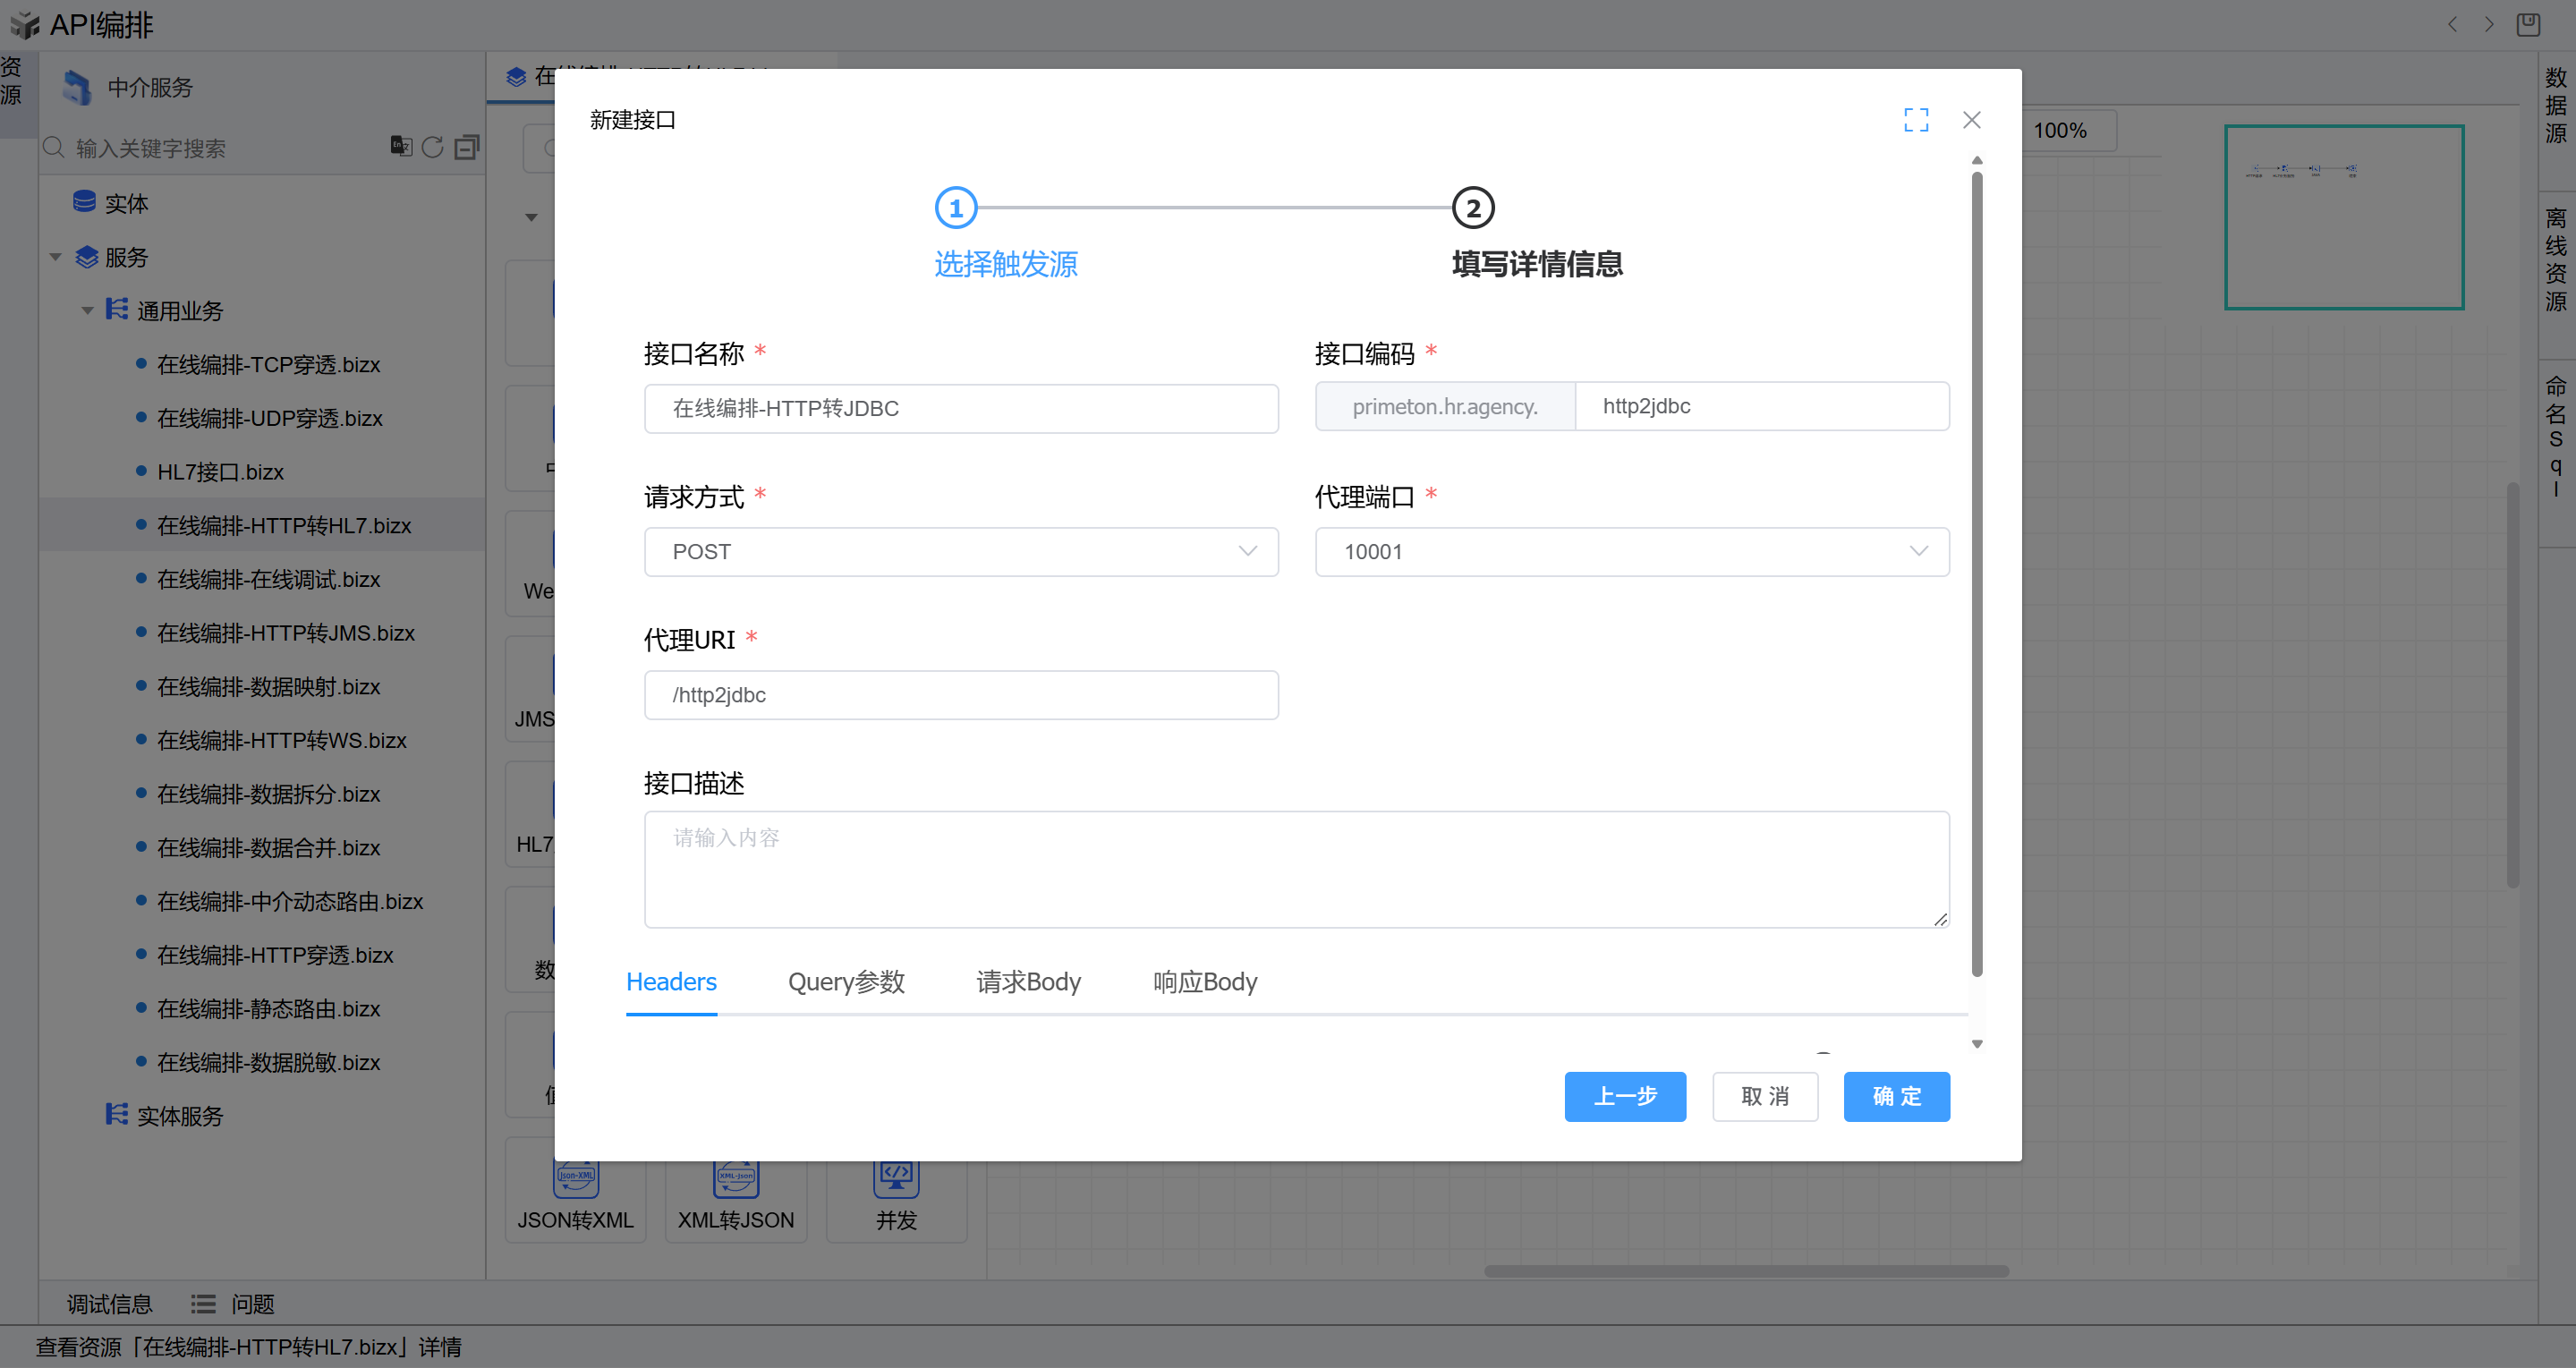The height and width of the screenshot is (1368, 2576).
Task: Click the collapse-all icon in resource tree
Action: pyautogui.click(x=466, y=147)
